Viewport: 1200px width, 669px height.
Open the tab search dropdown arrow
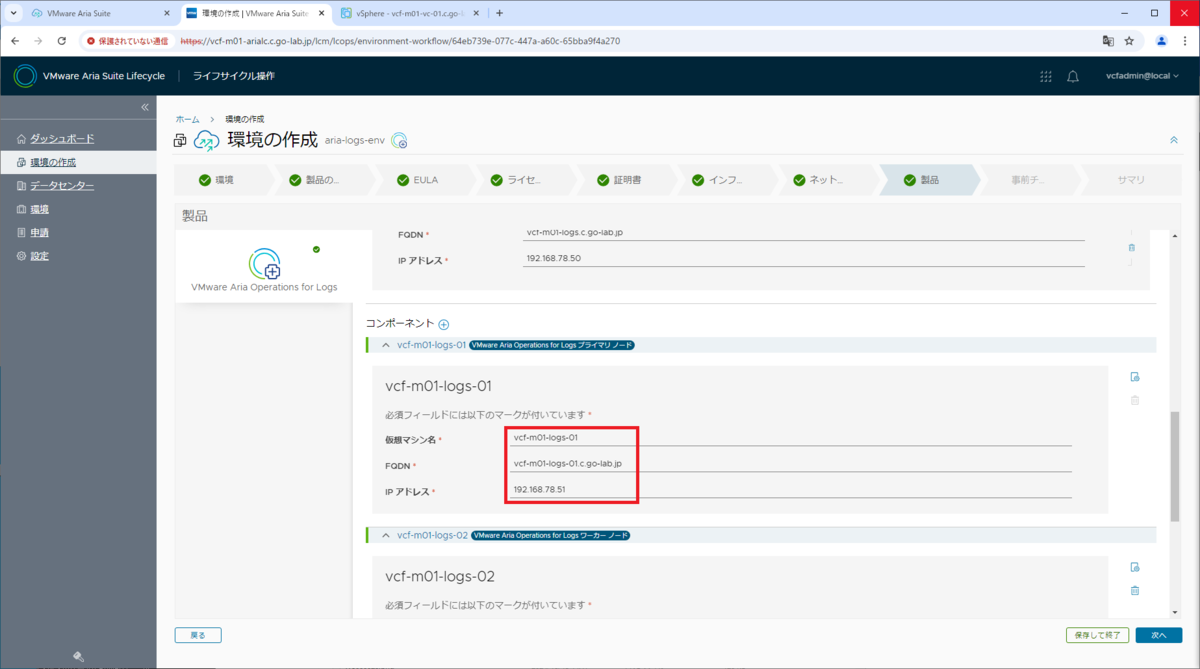(x=13, y=13)
